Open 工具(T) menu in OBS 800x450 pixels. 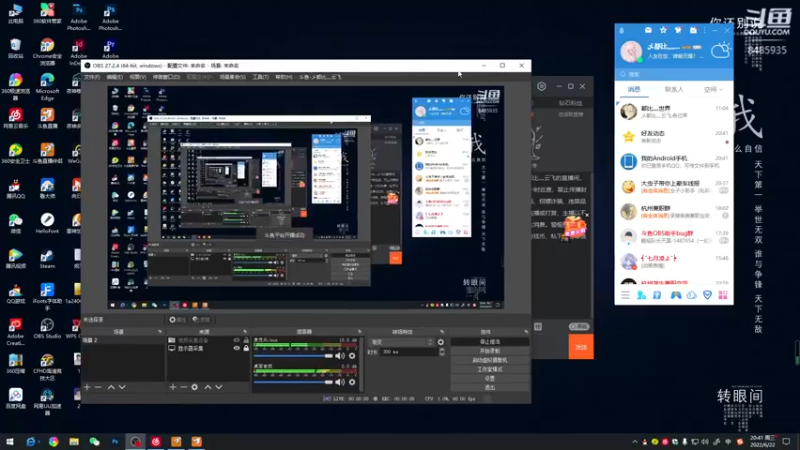click(260, 77)
